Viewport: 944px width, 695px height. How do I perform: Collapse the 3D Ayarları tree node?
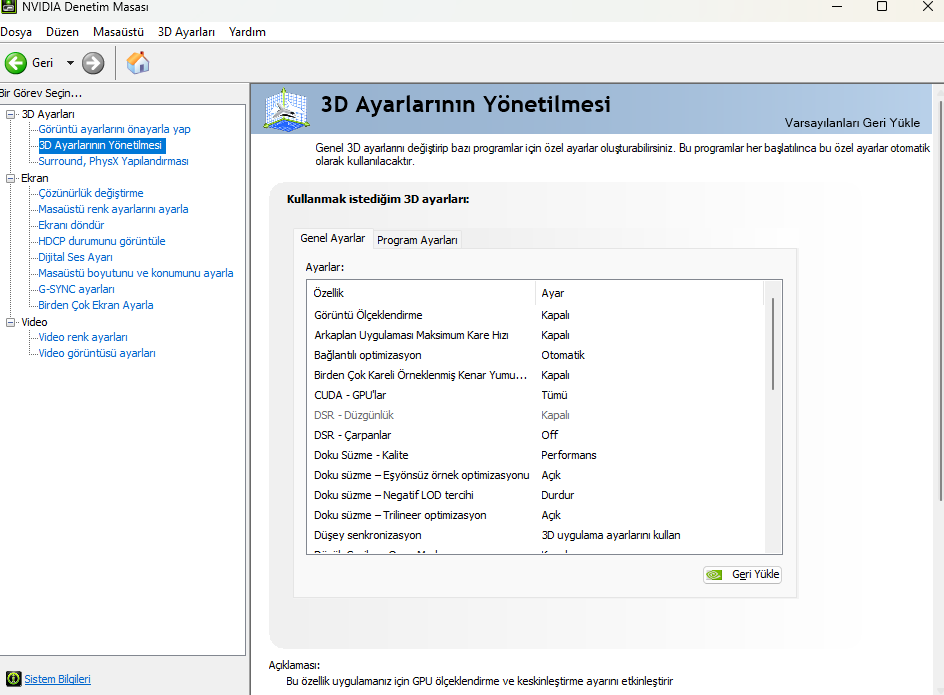point(10,114)
